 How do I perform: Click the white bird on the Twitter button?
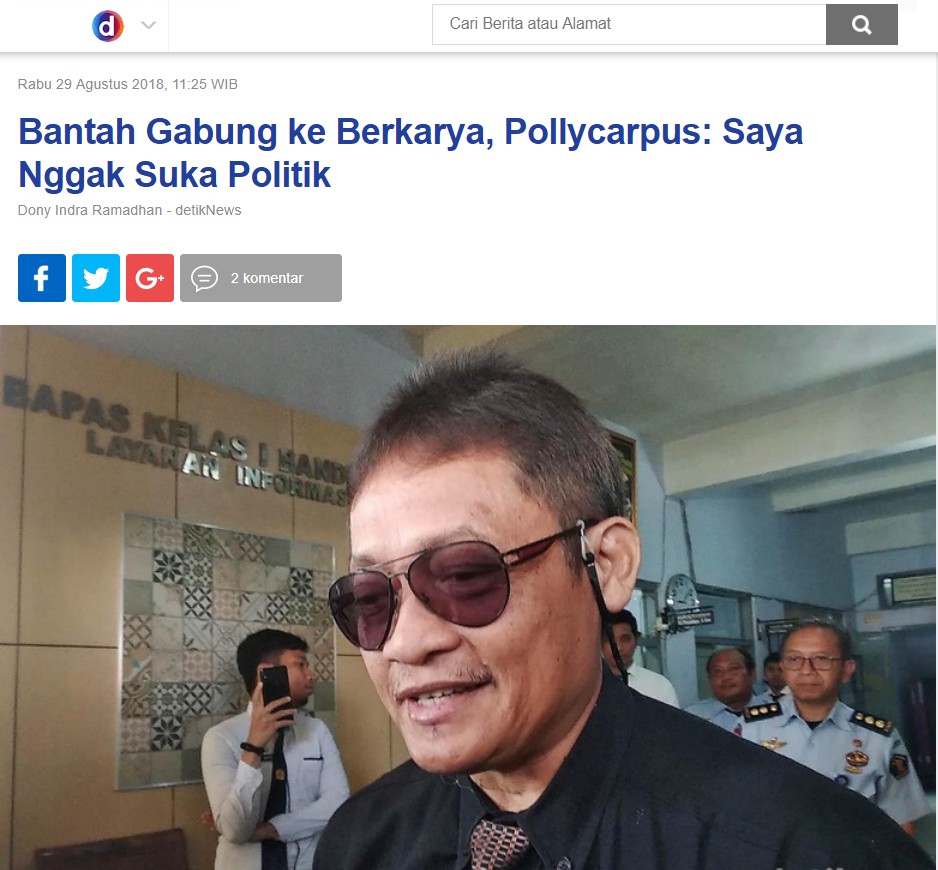click(x=96, y=278)
